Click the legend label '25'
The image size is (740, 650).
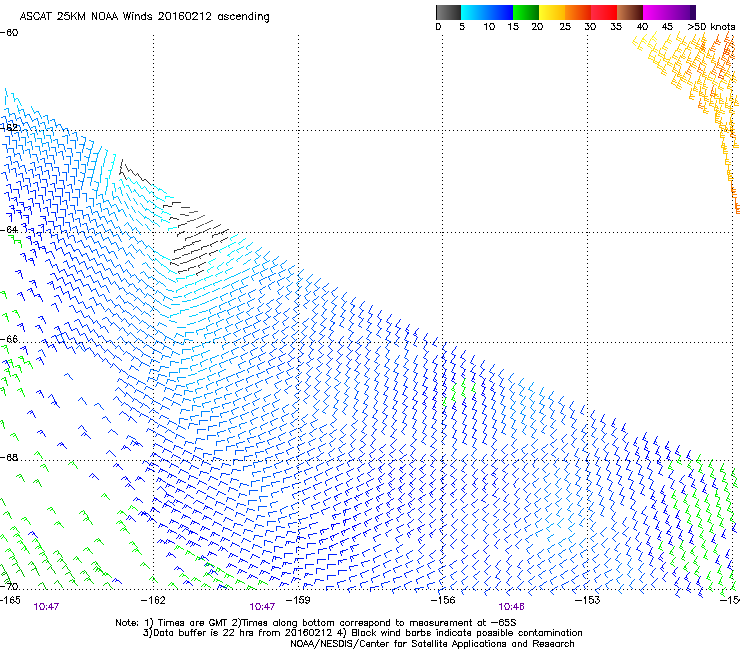pyautogui.click(x=565, y=26)
